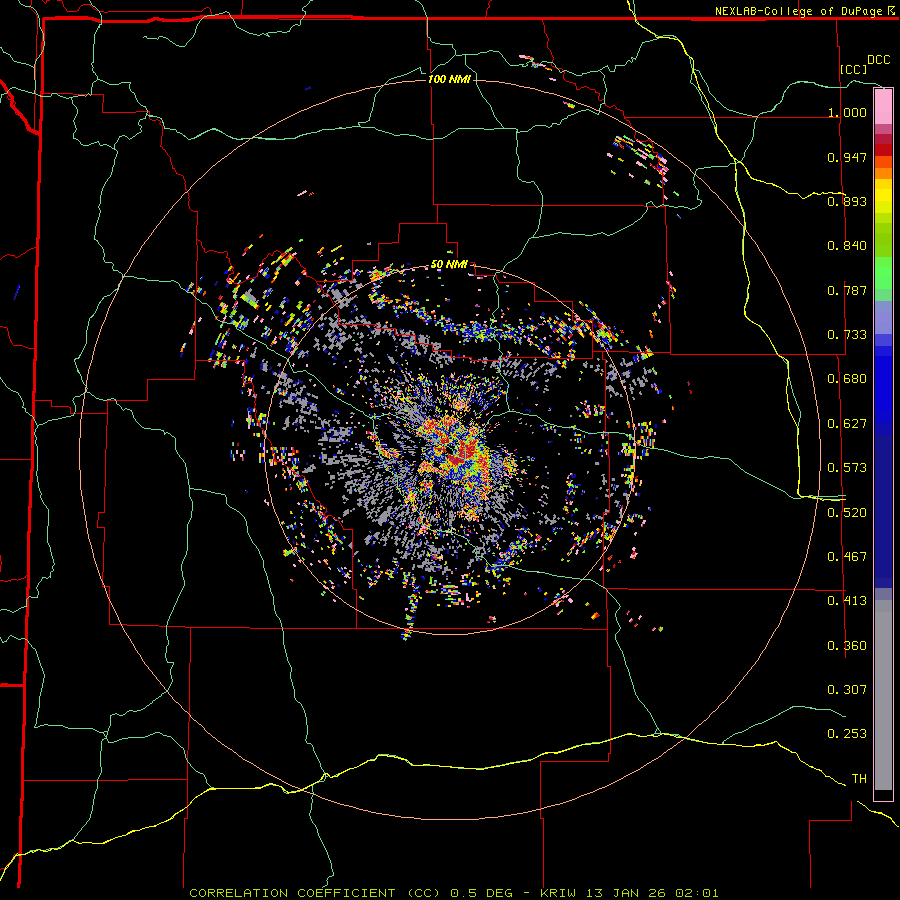900x900 pixels.
Task: Click the 100 NMI range ring label
Action: click(449, 79)
